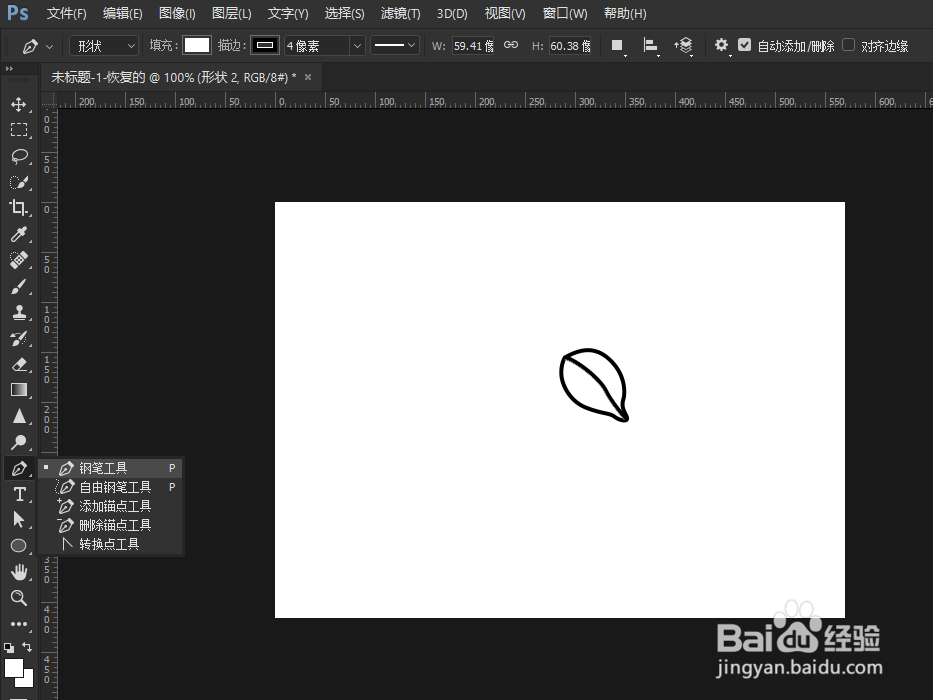Image resolution: width=933 pixels, height=700 pixels.
Task: Select the Dodge tool
Action: [18, 442]
